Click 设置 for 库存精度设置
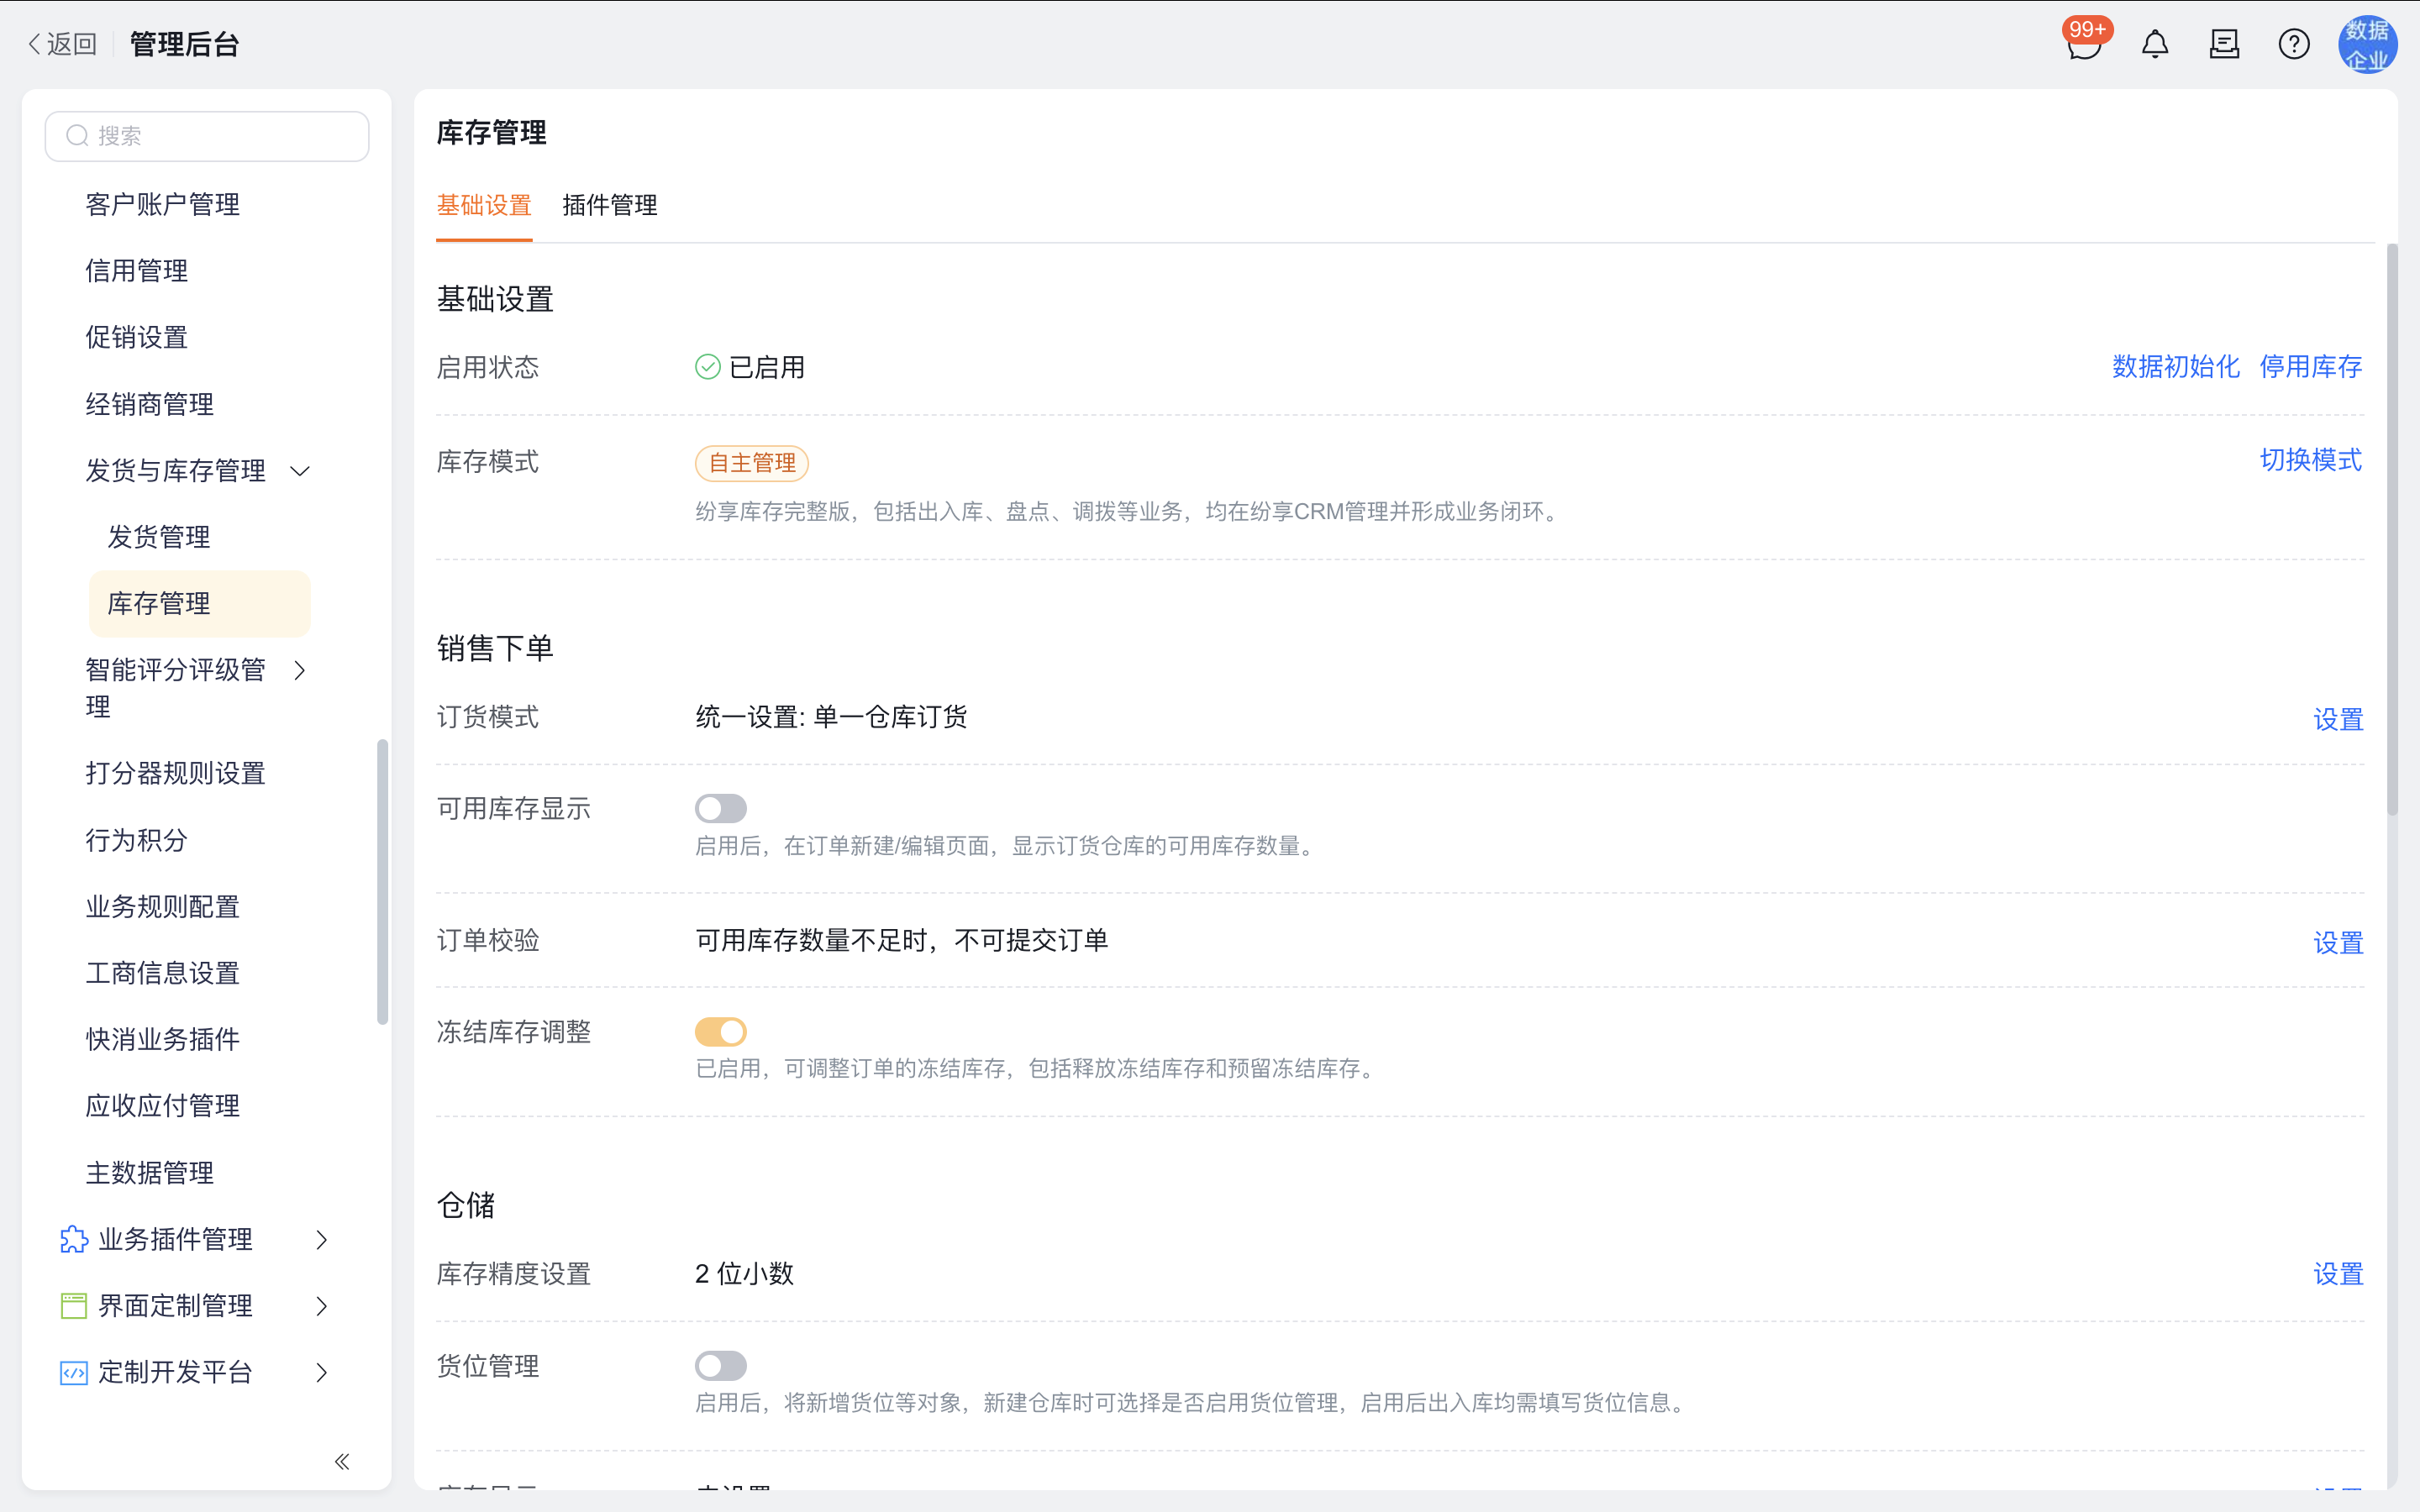Image resolution: width=2420 pixels, height=1512 pixels. click(x=2338, y=1274)
